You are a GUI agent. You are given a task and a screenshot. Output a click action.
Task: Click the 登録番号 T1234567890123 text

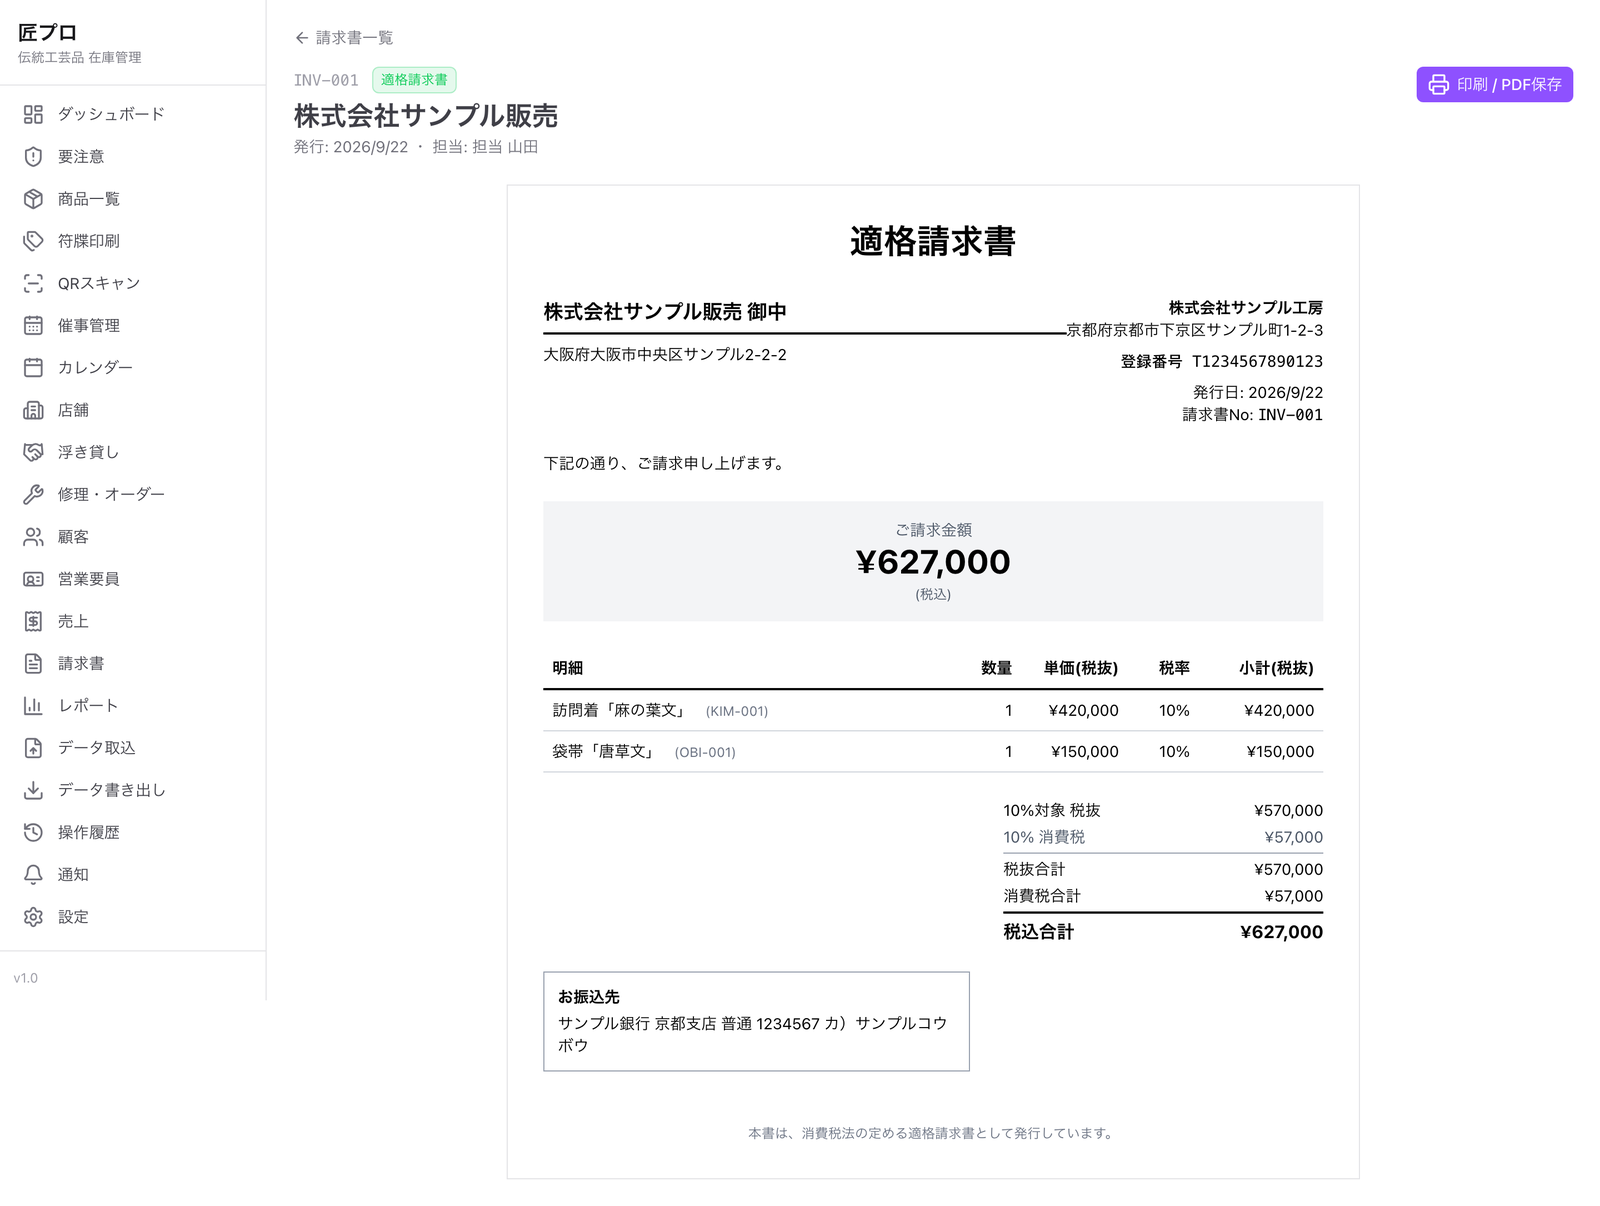tap(1221, 361)
